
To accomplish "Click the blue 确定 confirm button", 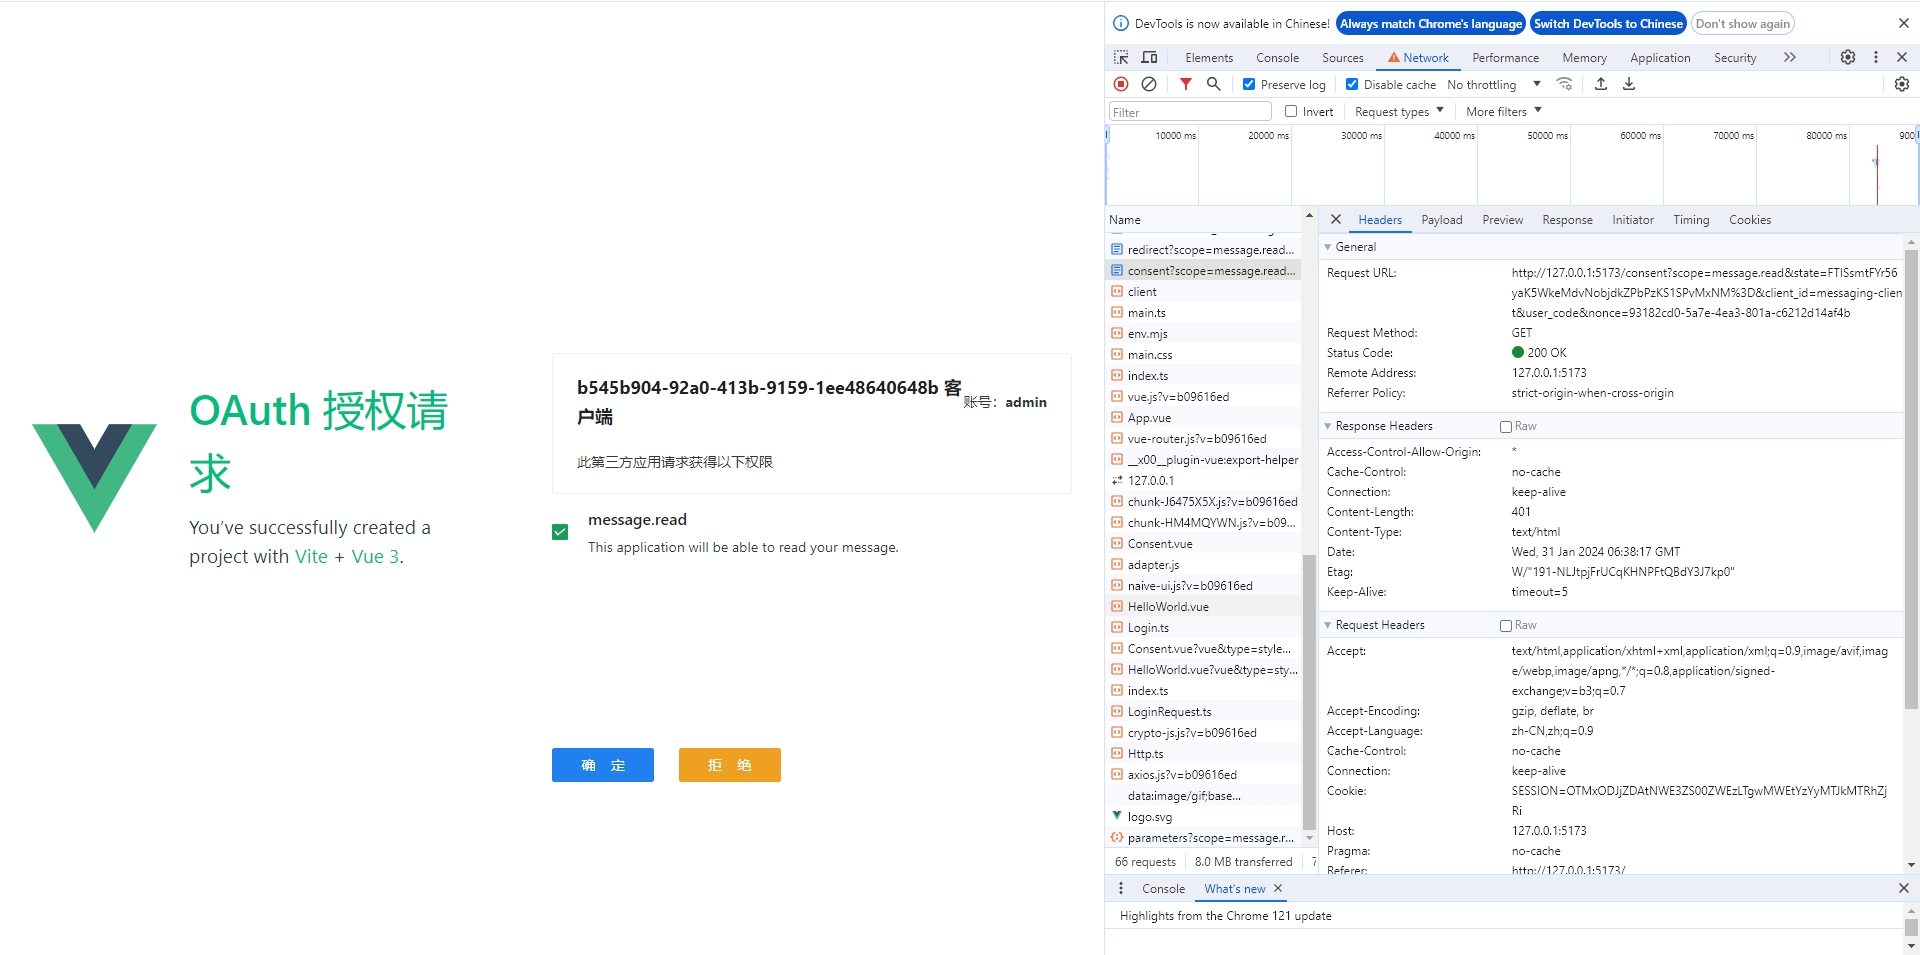I will click(603, 765).
